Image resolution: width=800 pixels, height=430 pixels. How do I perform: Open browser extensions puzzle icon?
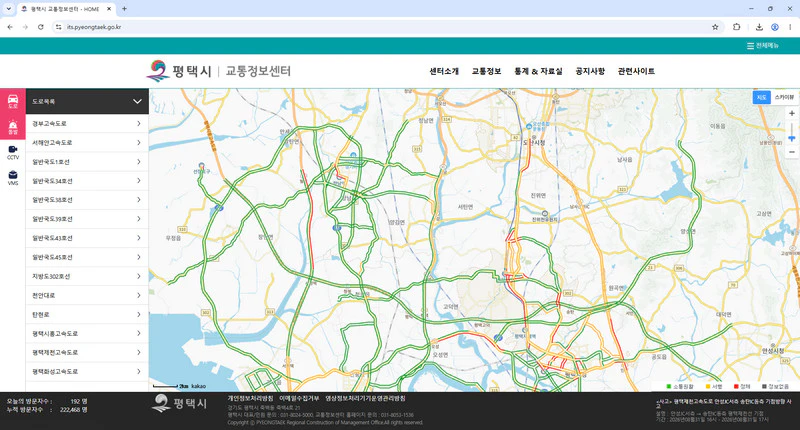coord(736,27)
